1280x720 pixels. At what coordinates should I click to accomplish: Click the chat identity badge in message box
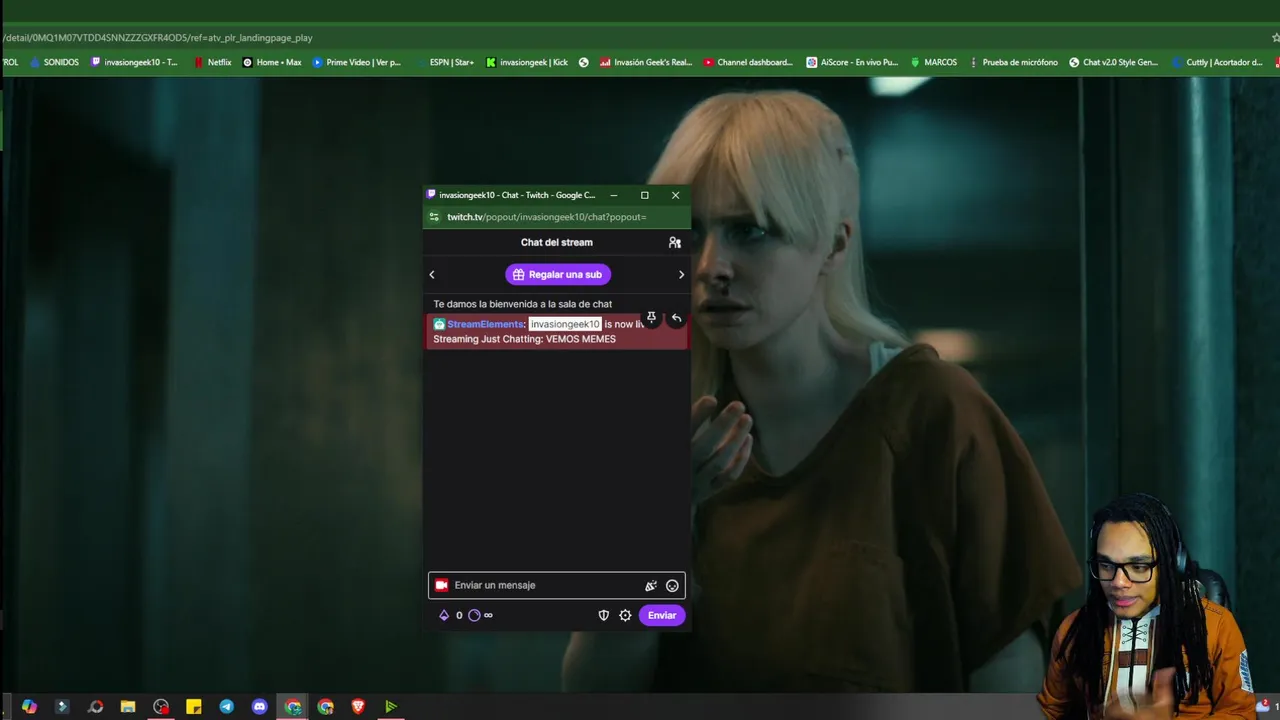point(441,585)
